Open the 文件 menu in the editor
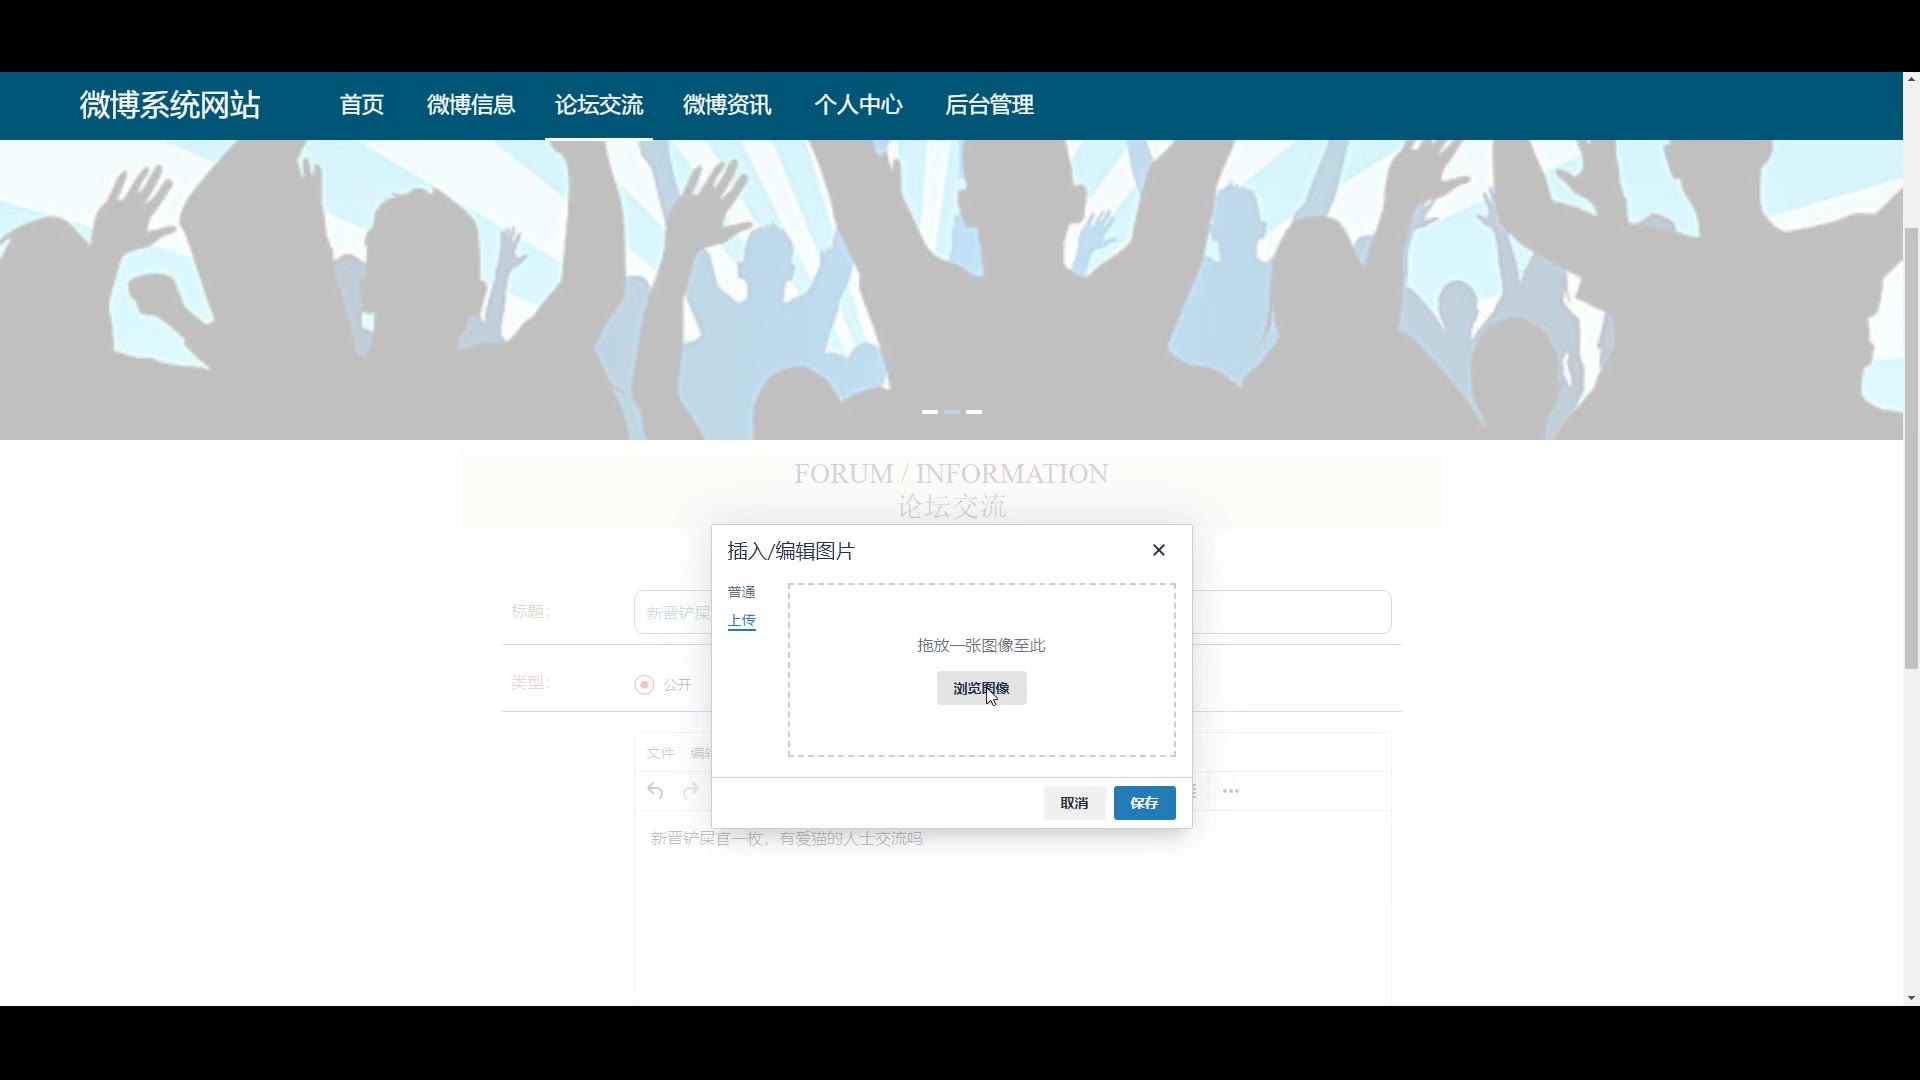This screenshot has height=1080, width=1920. pos(660,753)
